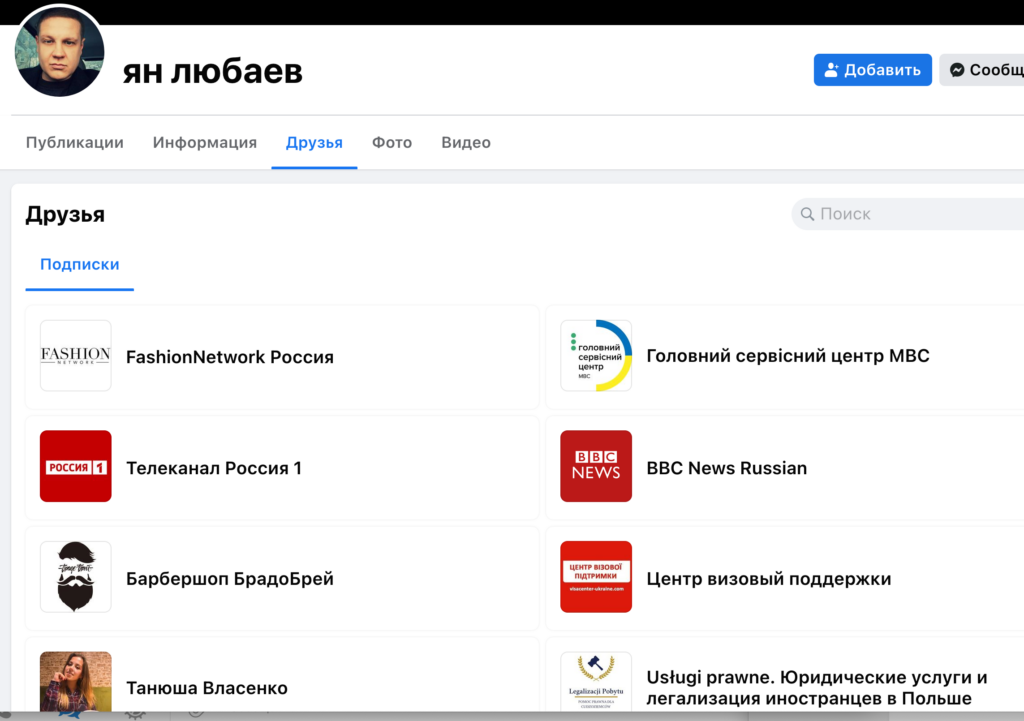Go to the Видео tab

coord(466,143)
